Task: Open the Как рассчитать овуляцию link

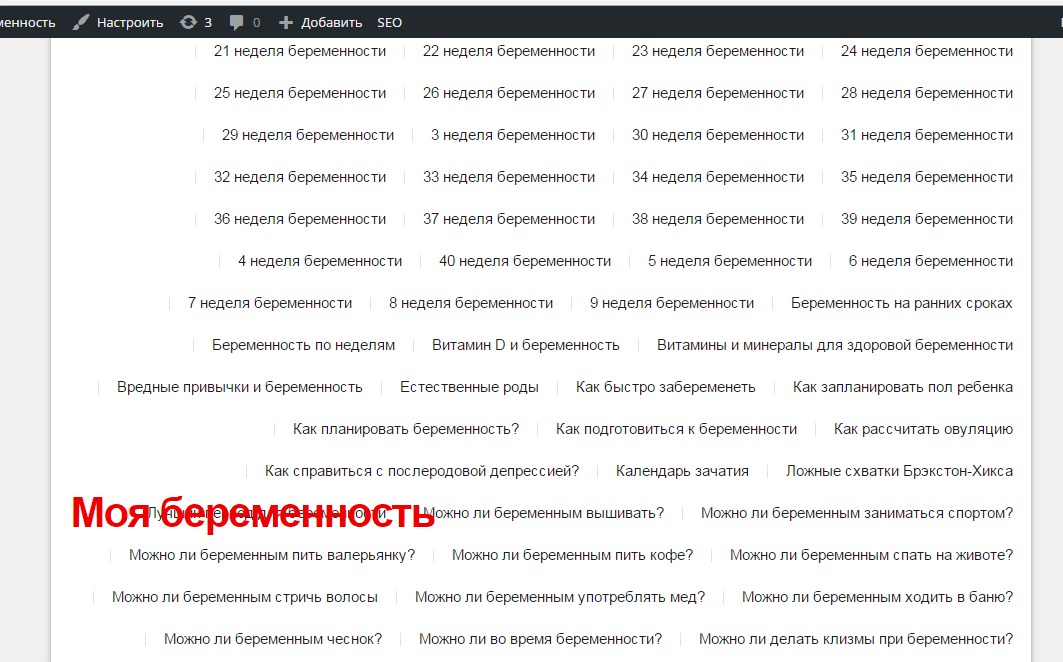Action: (x=924, y=428)
